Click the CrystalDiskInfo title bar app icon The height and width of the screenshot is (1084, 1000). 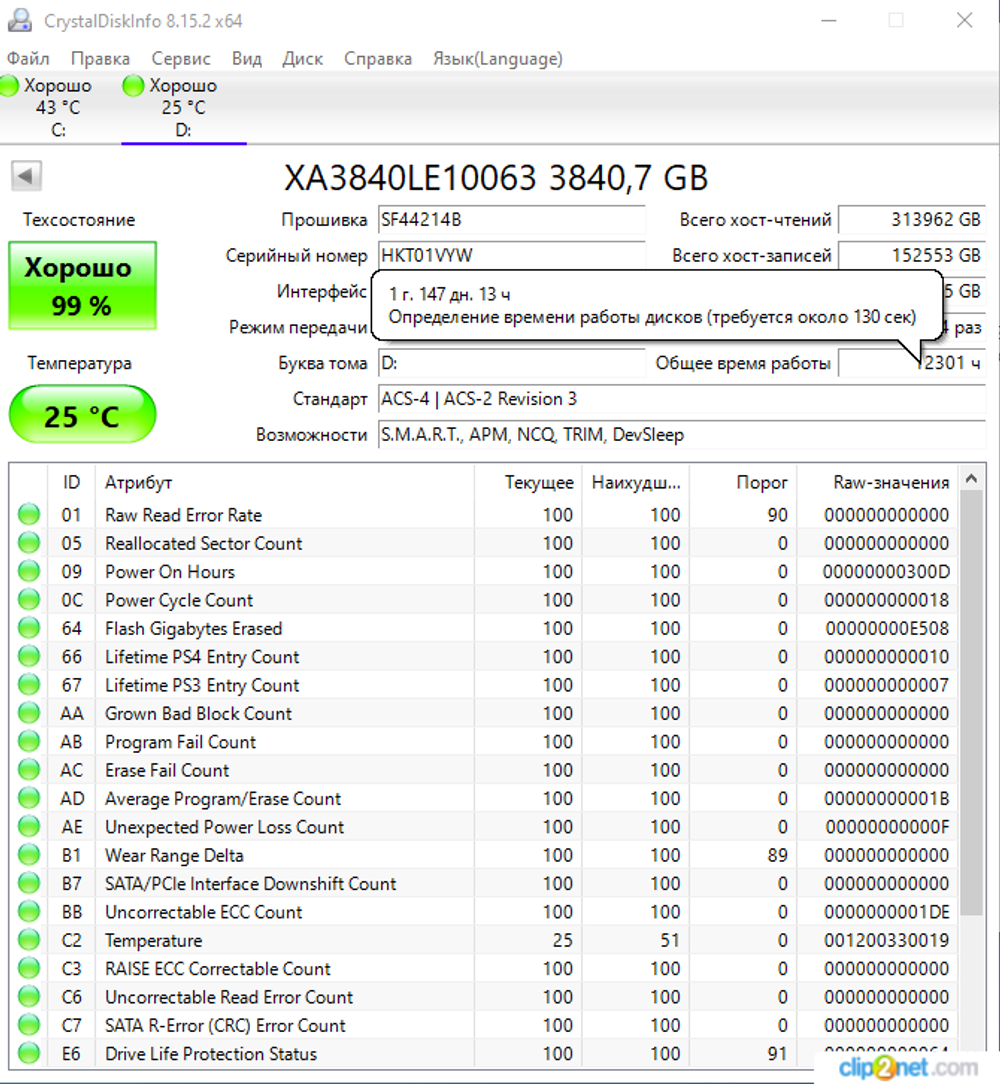[x=19, y=21]
